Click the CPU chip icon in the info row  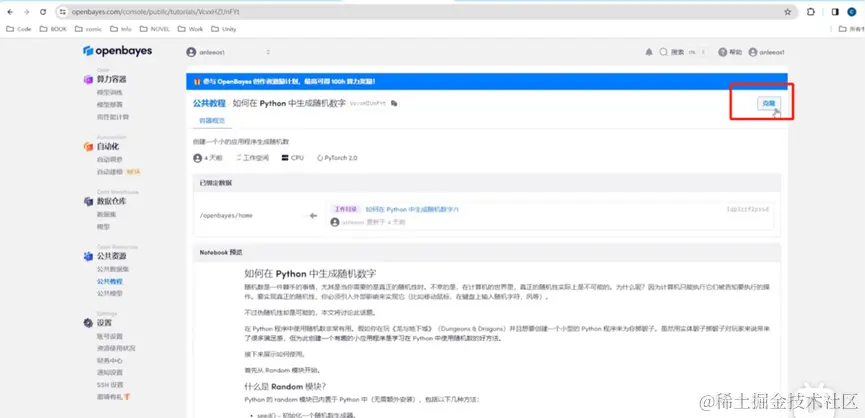[x=285, y=158]
